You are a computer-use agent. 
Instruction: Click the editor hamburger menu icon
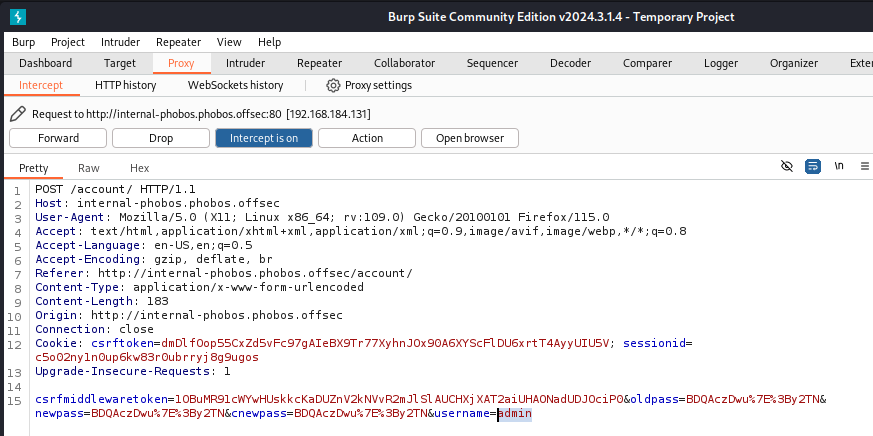click(x=865, y=166)
